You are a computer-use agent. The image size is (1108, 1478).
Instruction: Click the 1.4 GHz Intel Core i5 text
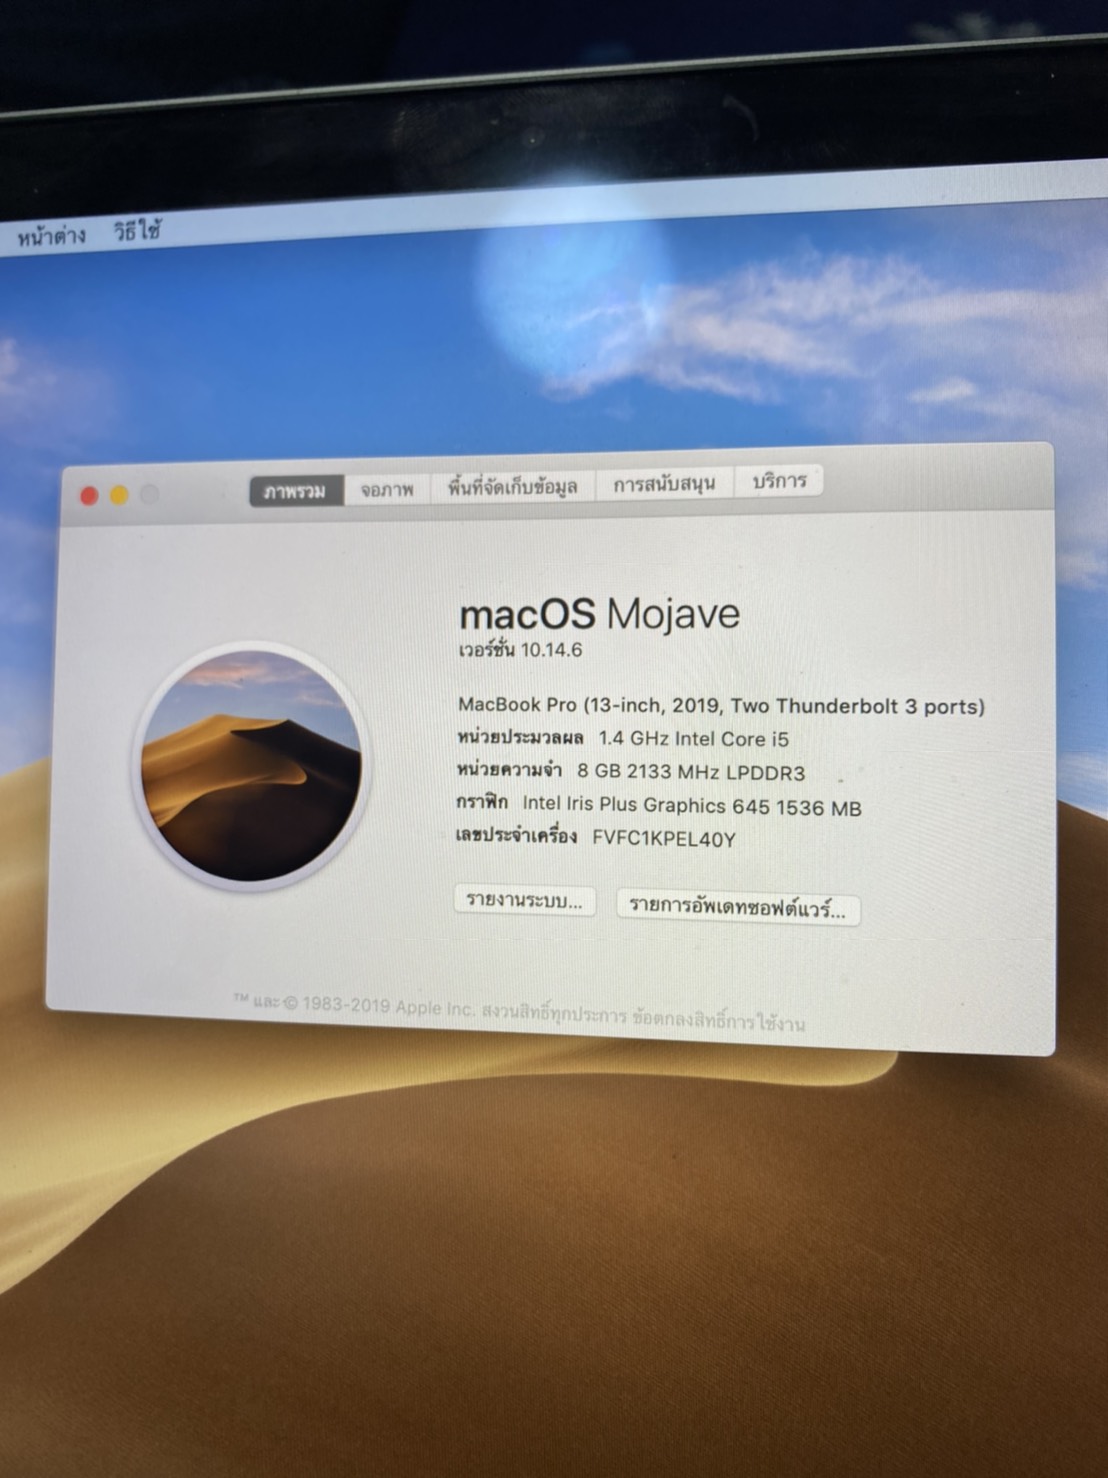point(693,739)
